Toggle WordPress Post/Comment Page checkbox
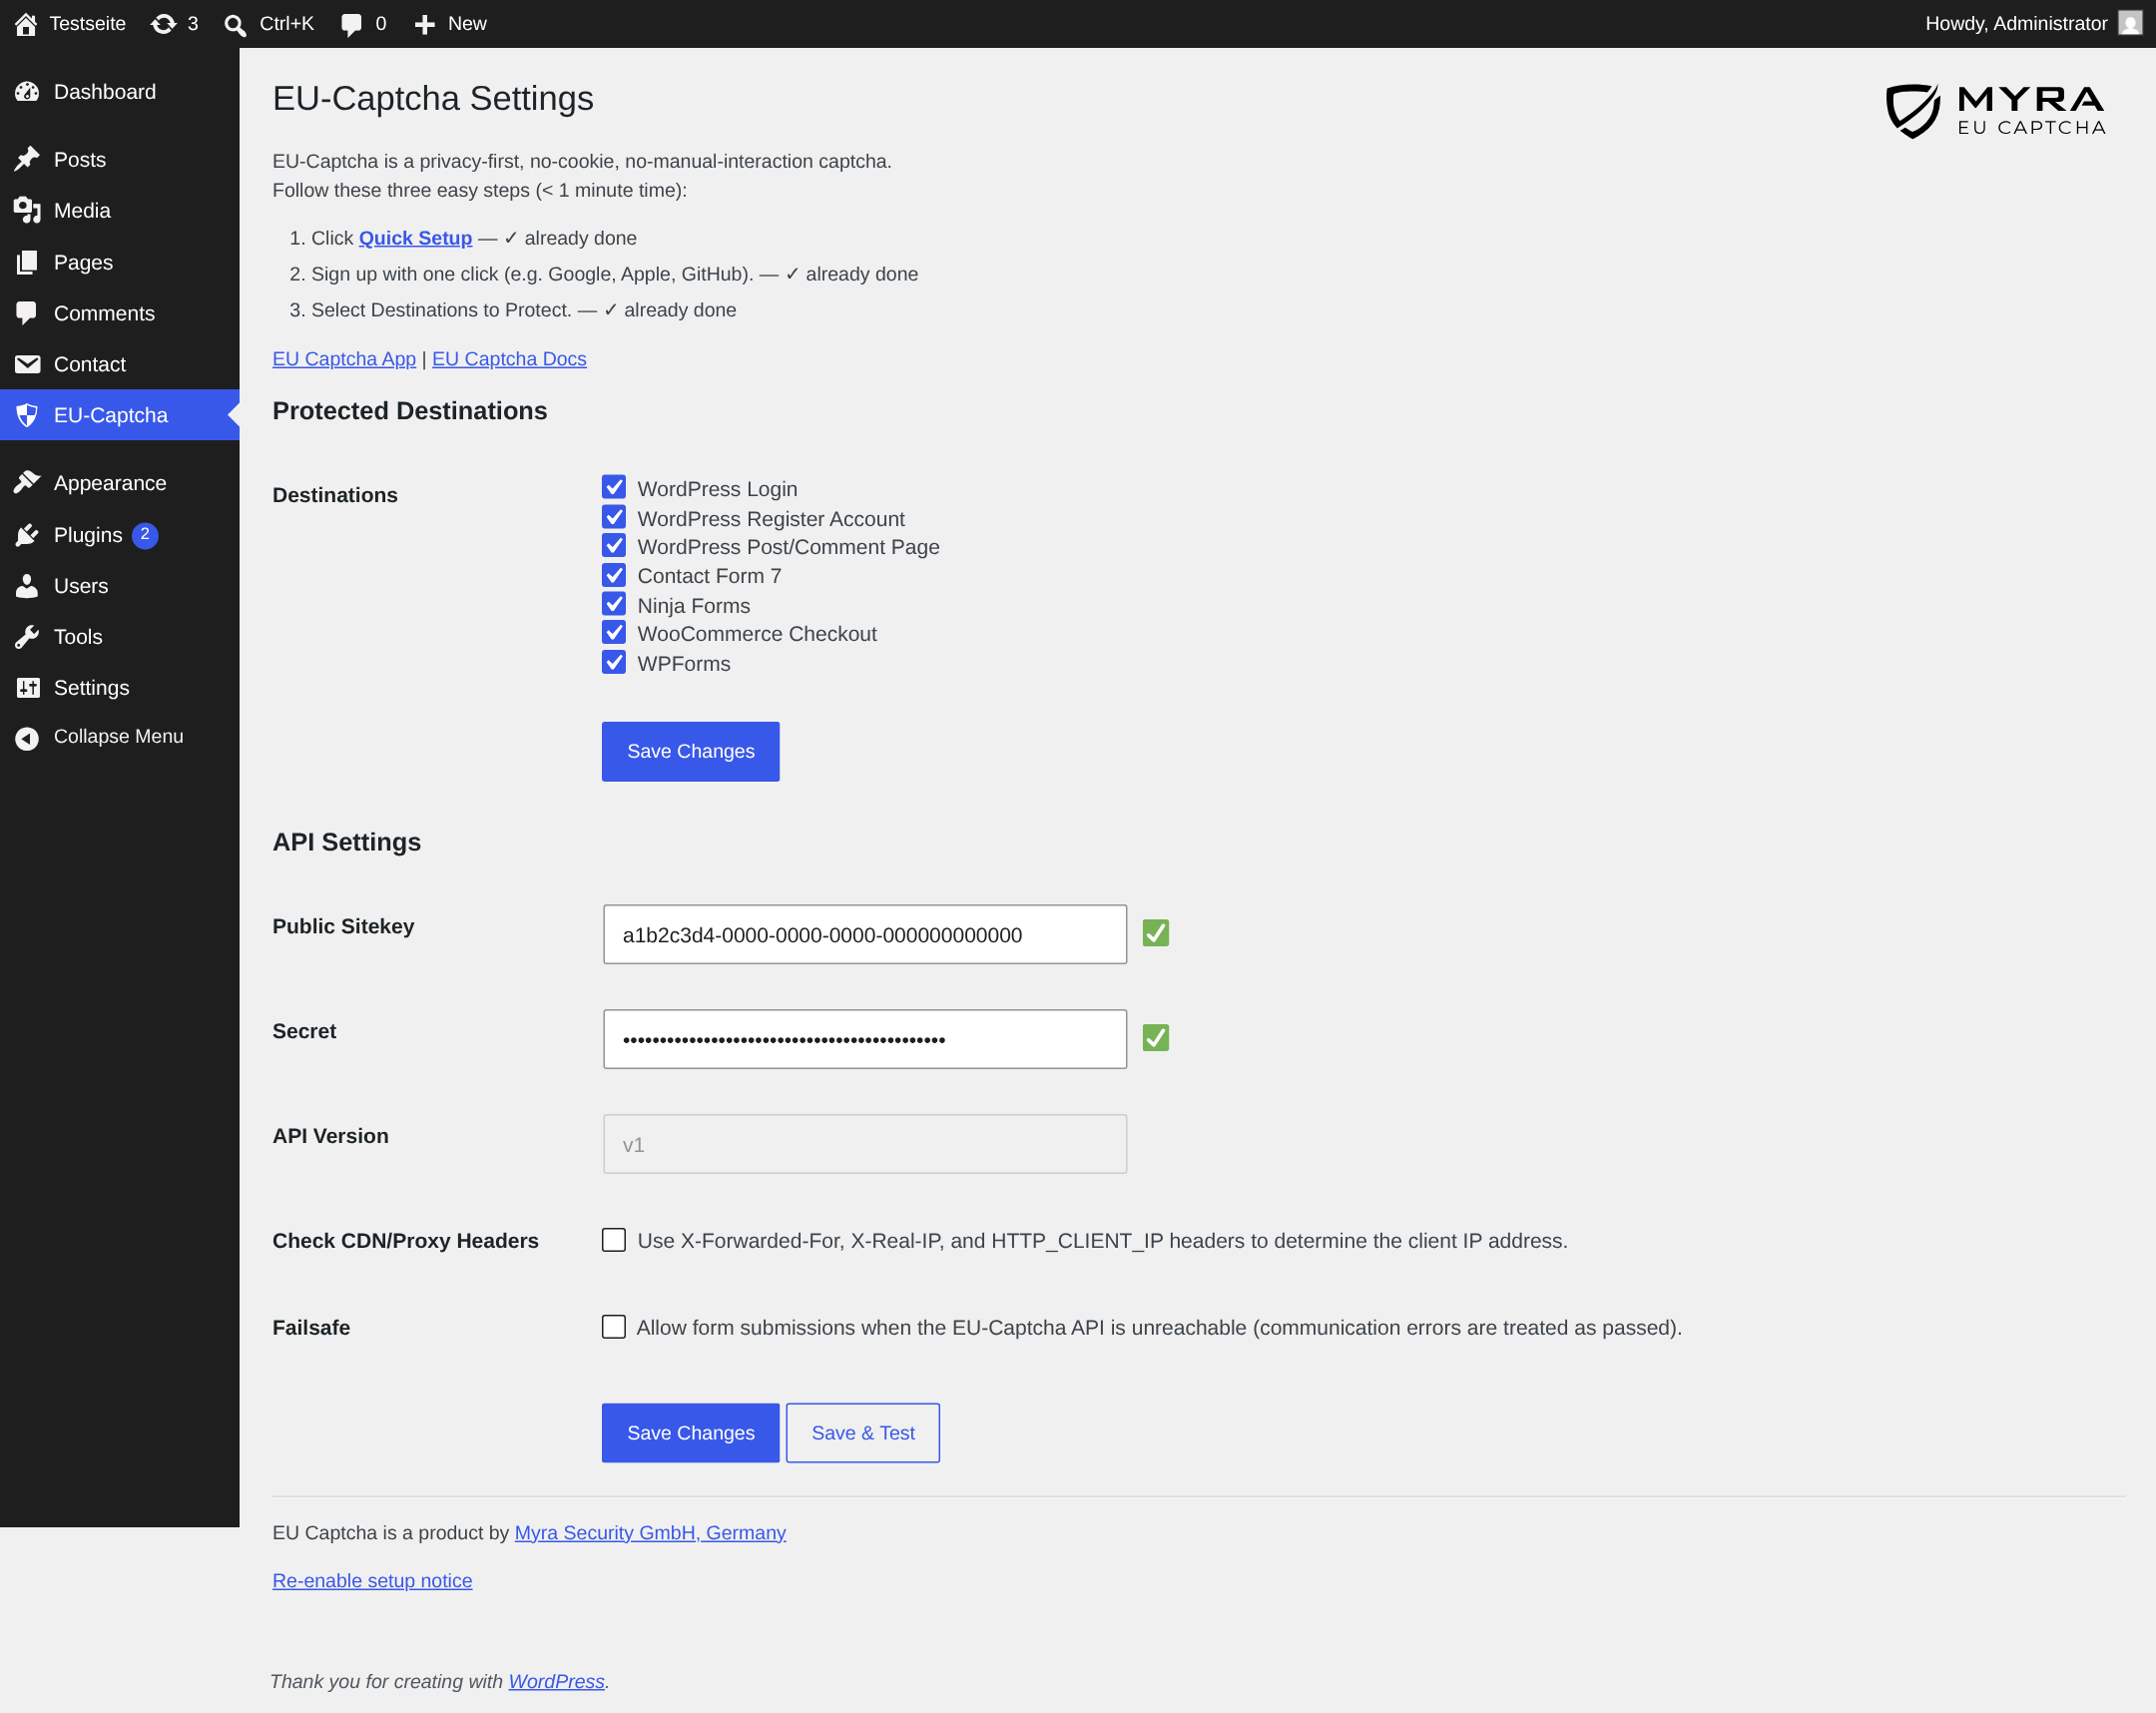The height and width of the screenshot is (1713, 2156). pyautogui.click(x=614, y=546)
